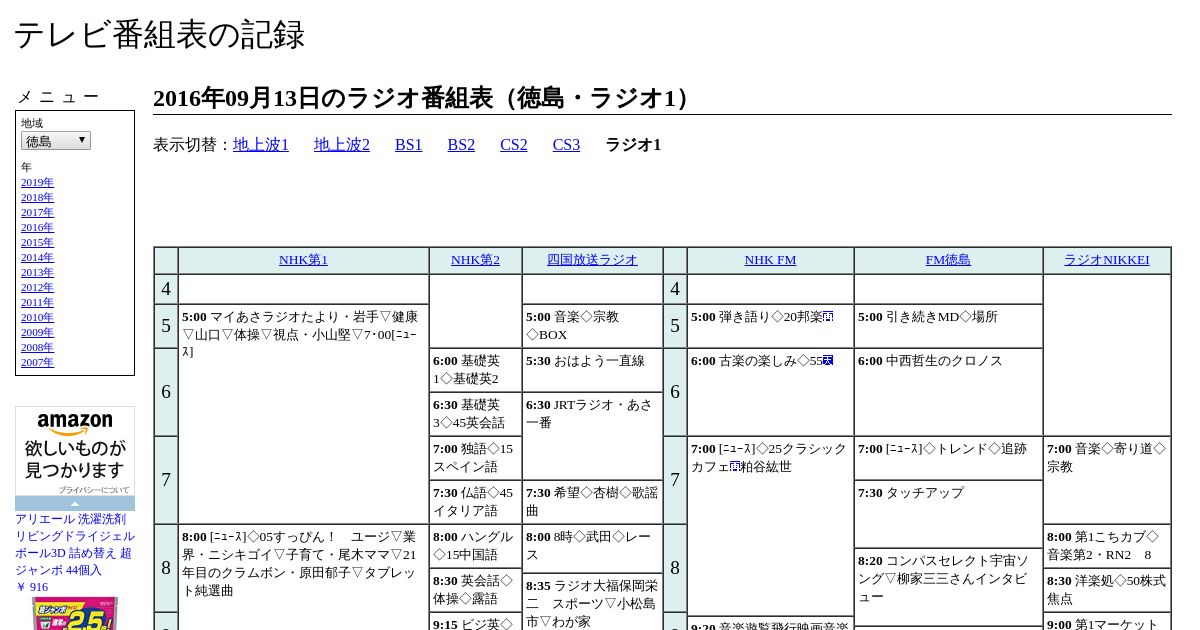Select the 6:00 古楽の楽しみ program
The height and width of the screenshot is (630, 1200).
coord(770,392)
